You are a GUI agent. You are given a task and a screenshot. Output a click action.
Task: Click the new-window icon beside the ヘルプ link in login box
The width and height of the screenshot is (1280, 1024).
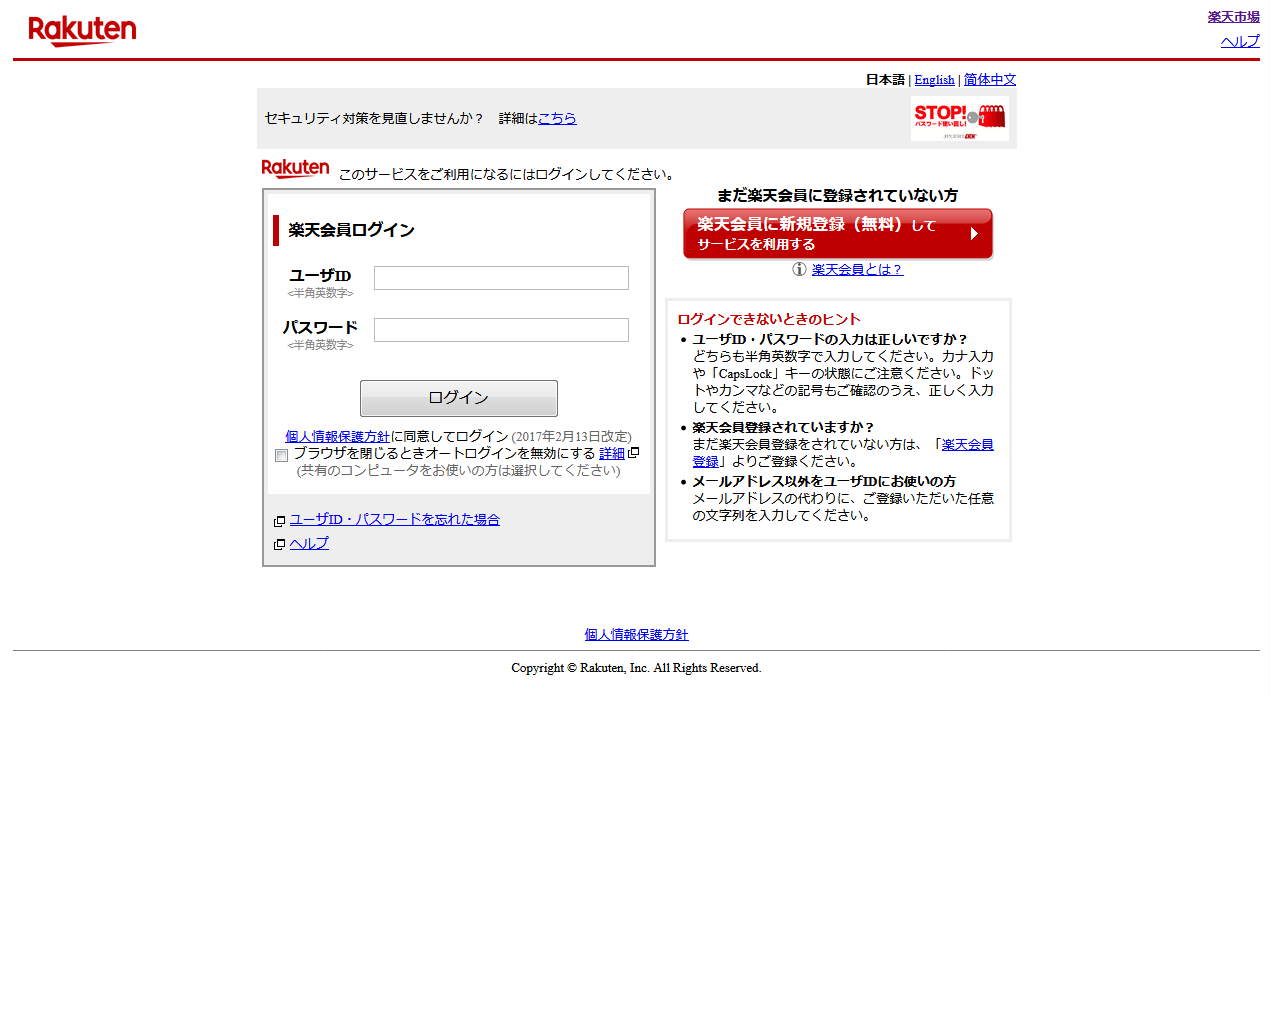click(x=279, y=544)
